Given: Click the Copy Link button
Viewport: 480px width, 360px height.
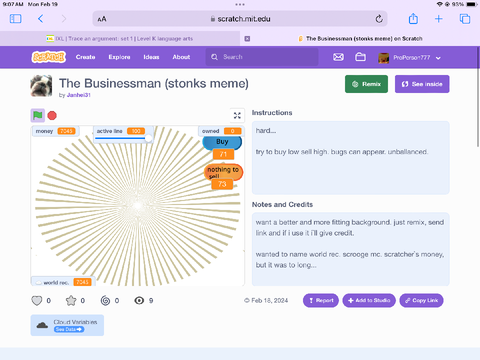Looking at the screenshot, I should [x=421, y=301].
